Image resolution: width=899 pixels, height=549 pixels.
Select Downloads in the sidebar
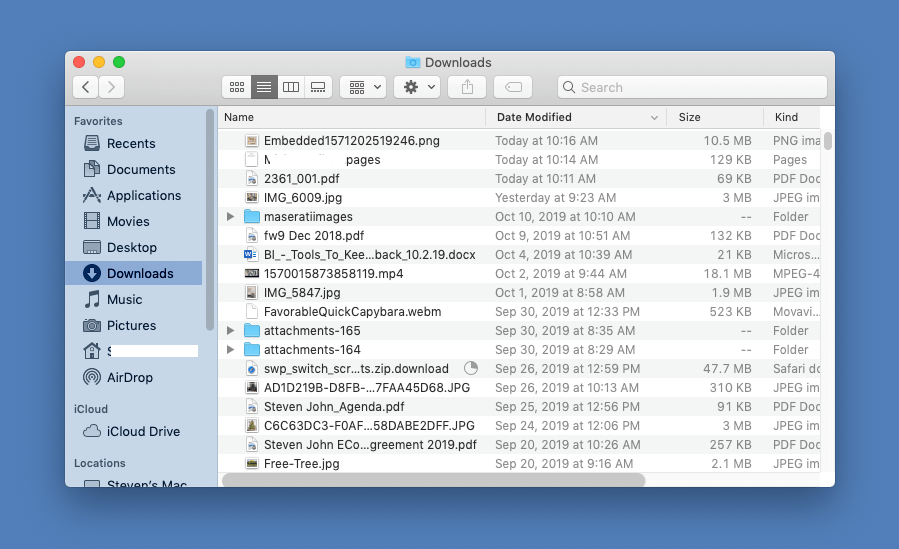coord(133,273)
